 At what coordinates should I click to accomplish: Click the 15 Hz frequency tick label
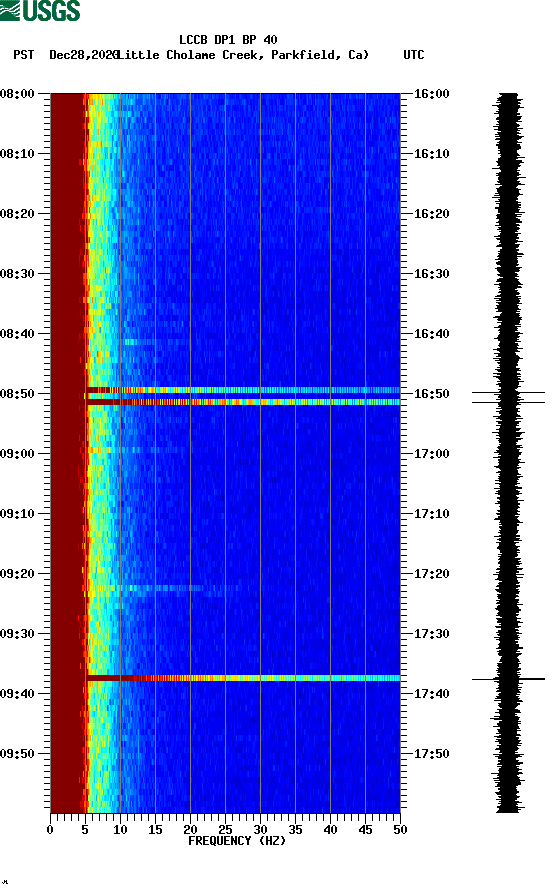click(x=155, y=830)
